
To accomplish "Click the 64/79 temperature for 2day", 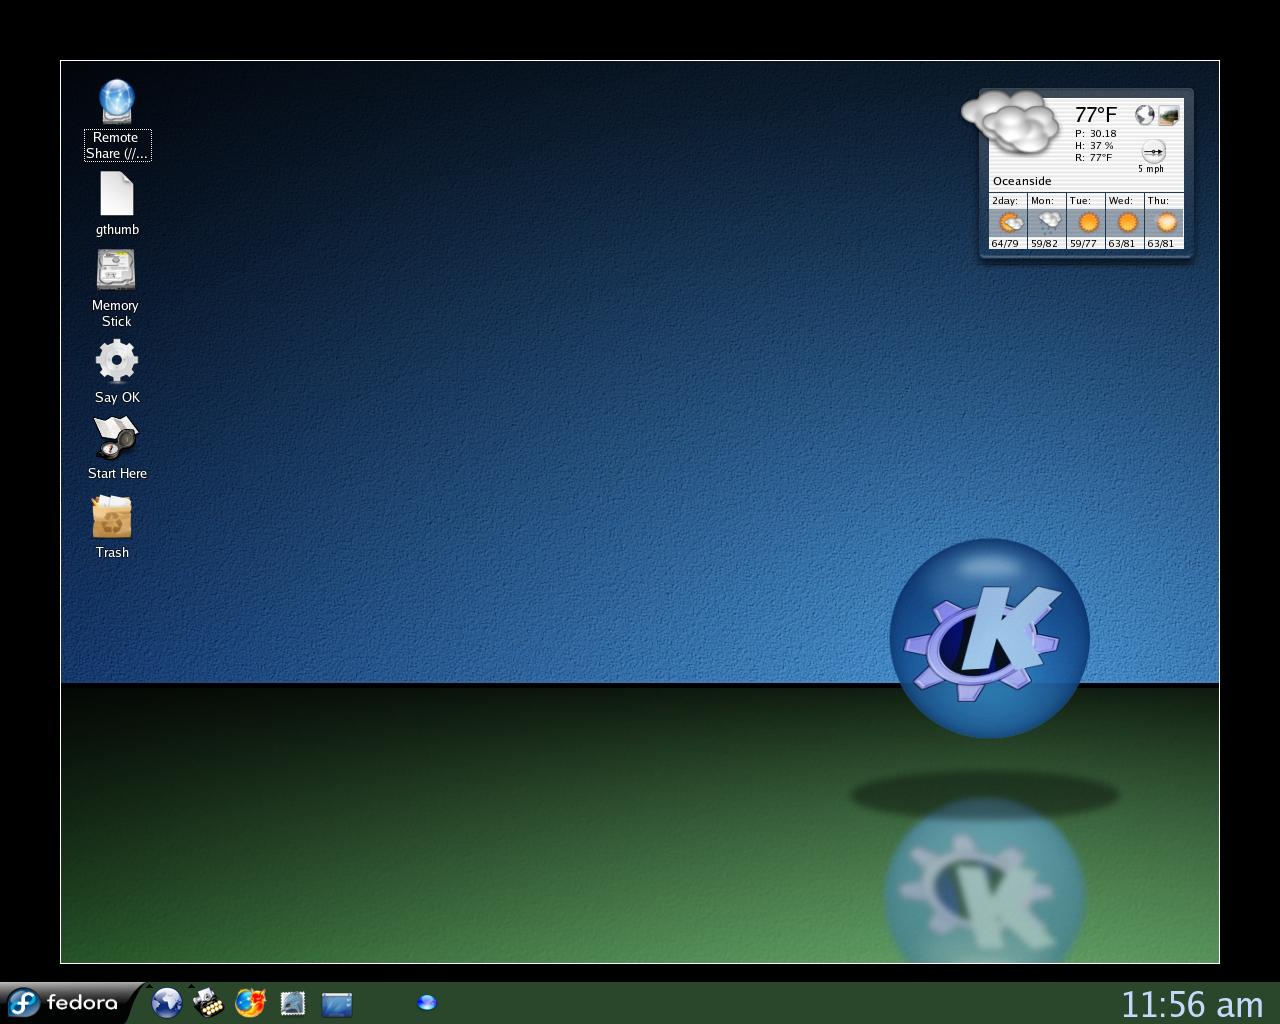I will click(1005, 243).
